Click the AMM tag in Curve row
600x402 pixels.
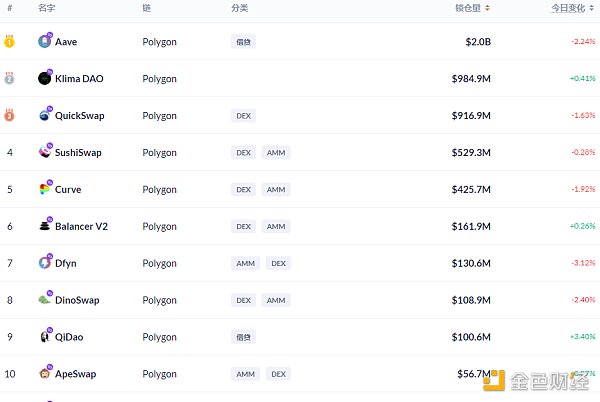tap(276, 190)
